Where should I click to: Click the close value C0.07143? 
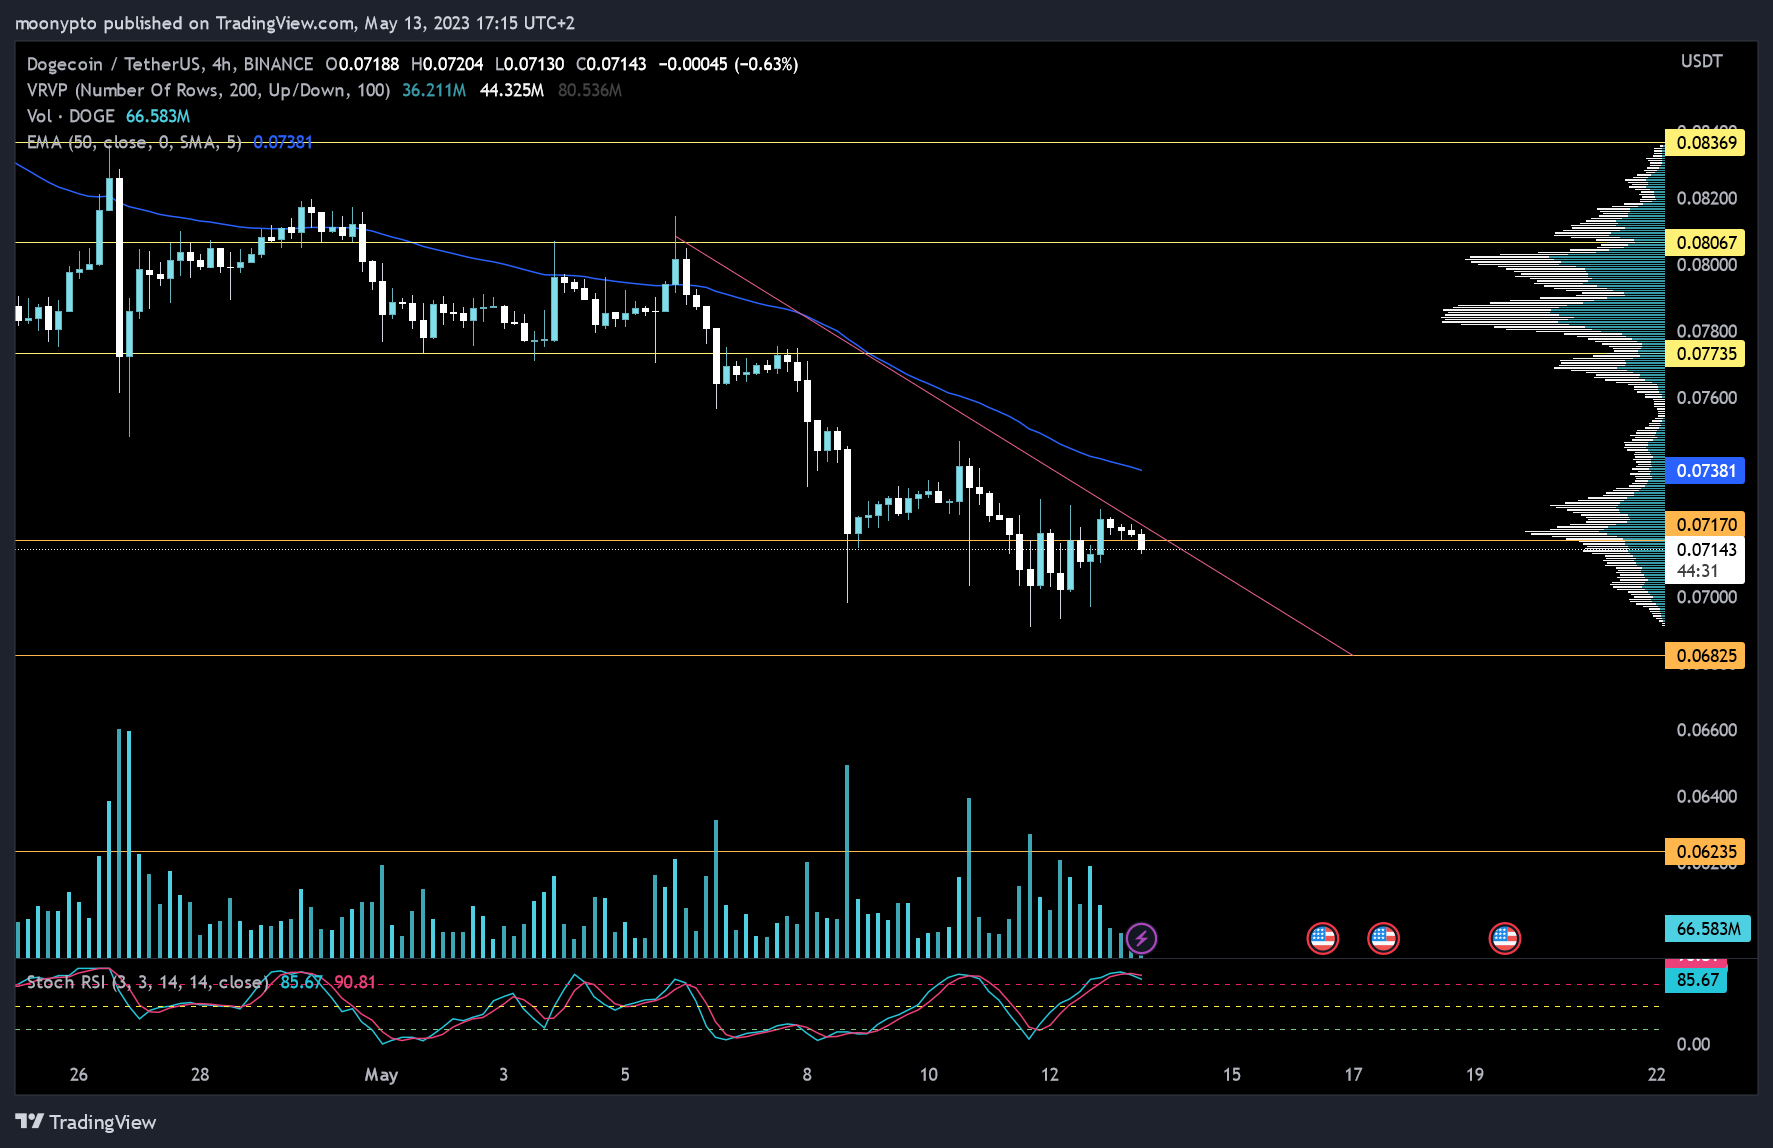[x=611, y=64]
